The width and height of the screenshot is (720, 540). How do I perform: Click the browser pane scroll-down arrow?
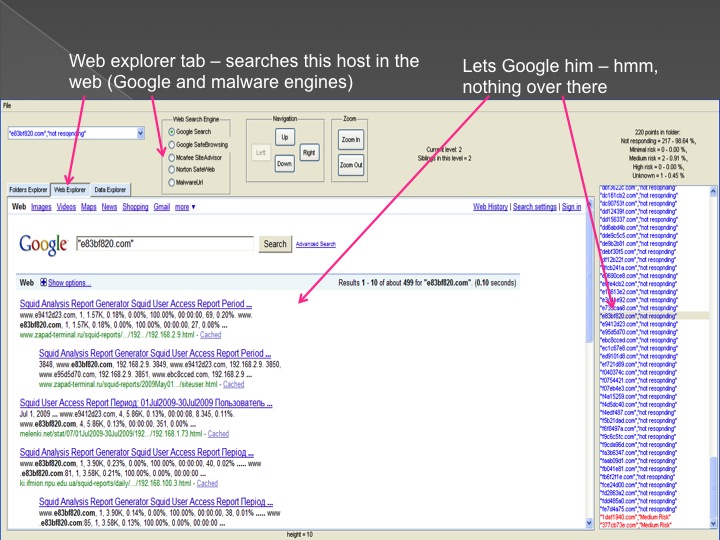[590, 523]
